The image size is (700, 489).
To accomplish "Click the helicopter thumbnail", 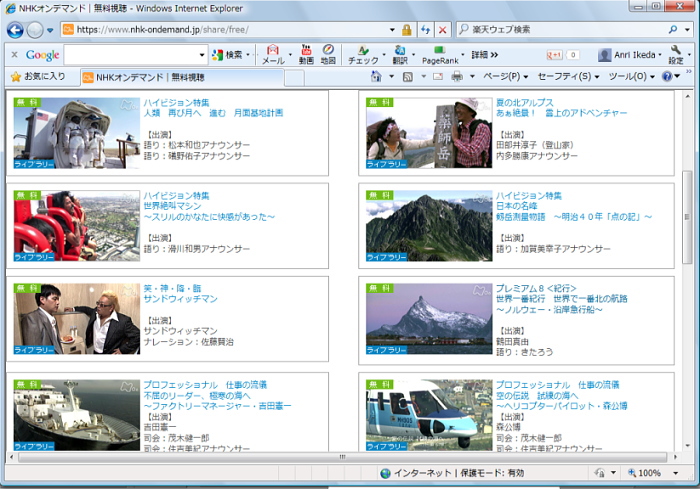I will click(x=429, y=415).
